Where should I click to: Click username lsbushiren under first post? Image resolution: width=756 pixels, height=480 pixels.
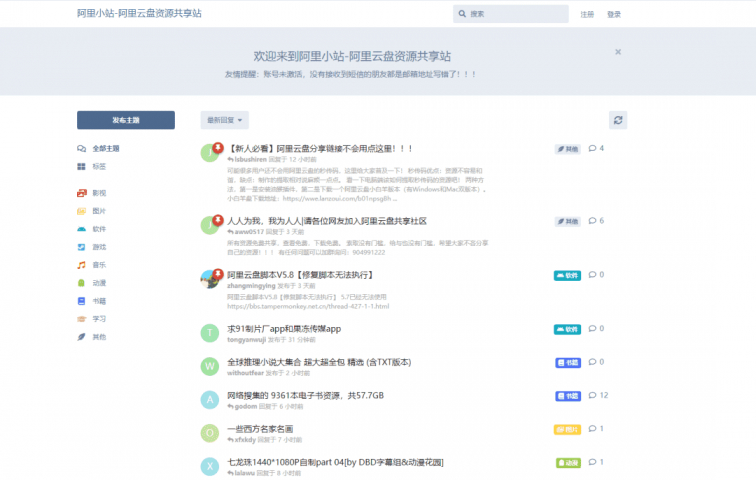(250, 159)
